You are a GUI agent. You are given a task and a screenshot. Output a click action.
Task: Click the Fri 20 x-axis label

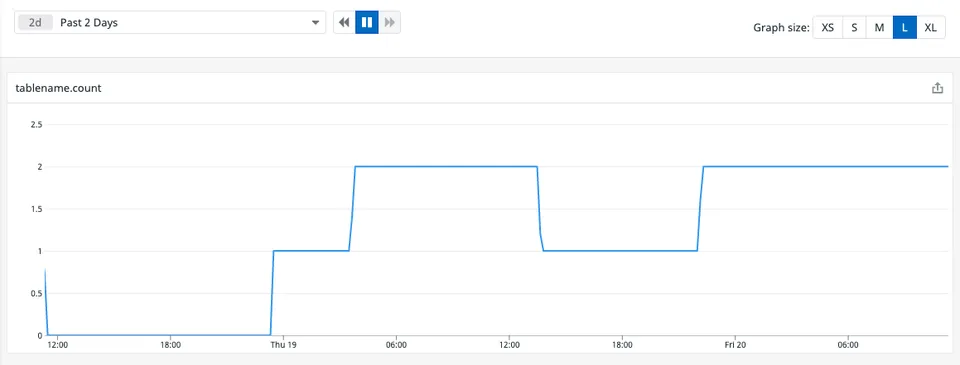[735, 345]
